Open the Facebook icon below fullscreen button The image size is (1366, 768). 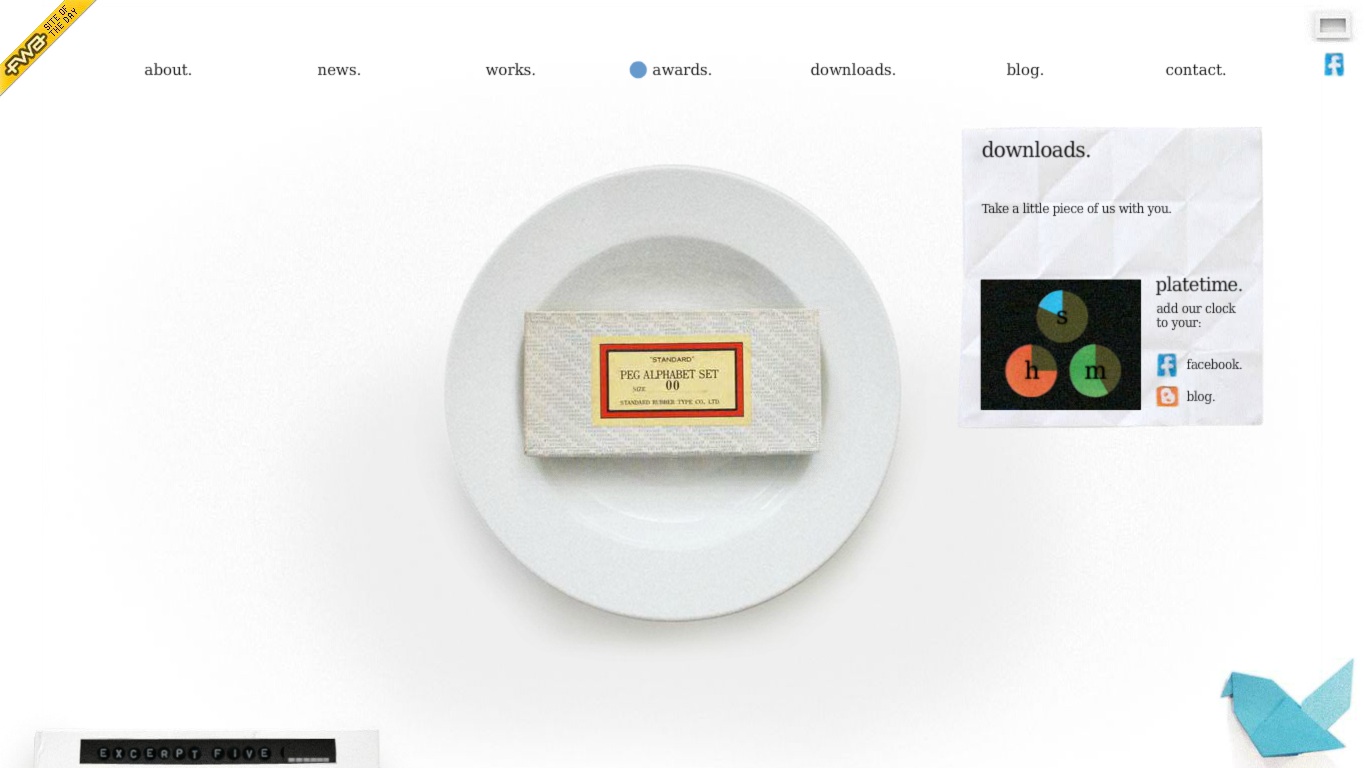[1334, 65]
